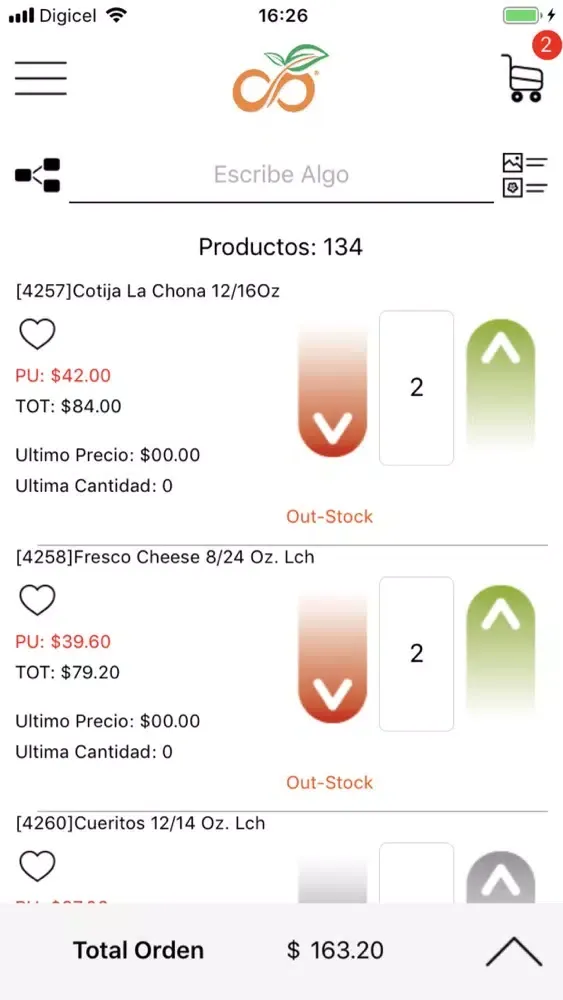Decrease Fresco Cheese quantity with red arrow

333,654
